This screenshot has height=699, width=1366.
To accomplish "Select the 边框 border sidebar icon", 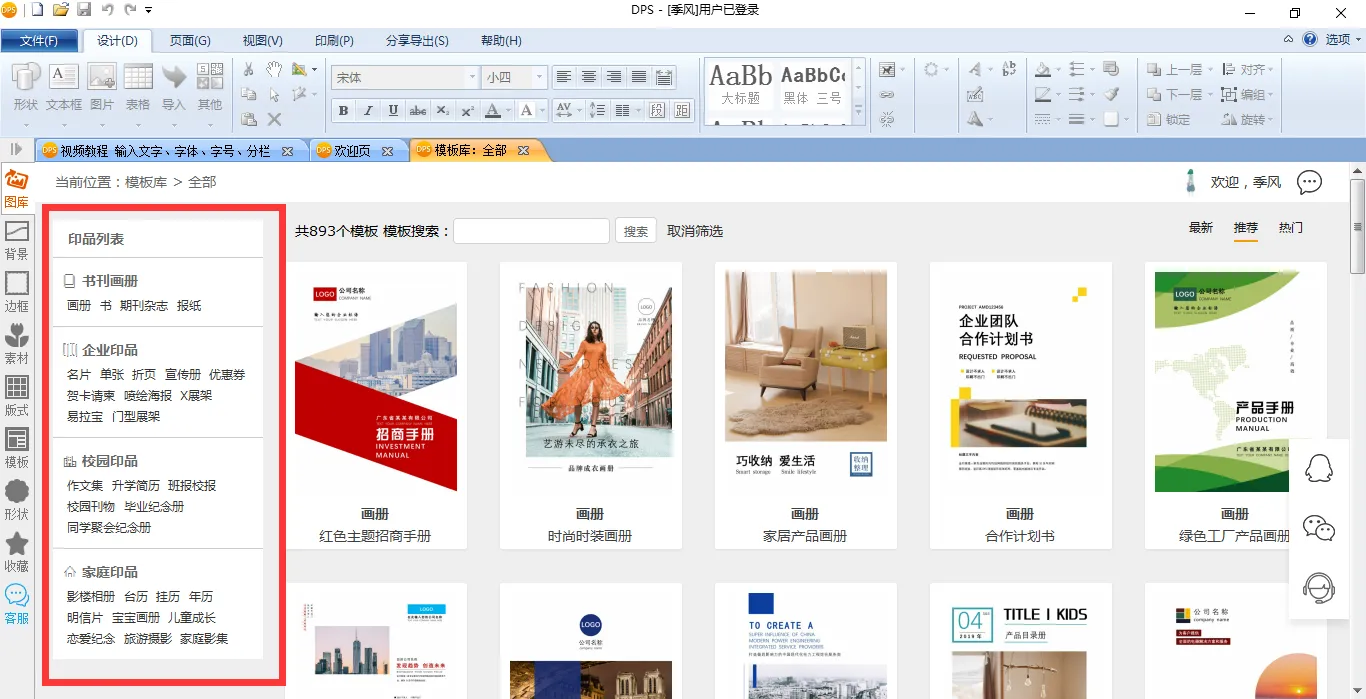I will click(16, 291).
